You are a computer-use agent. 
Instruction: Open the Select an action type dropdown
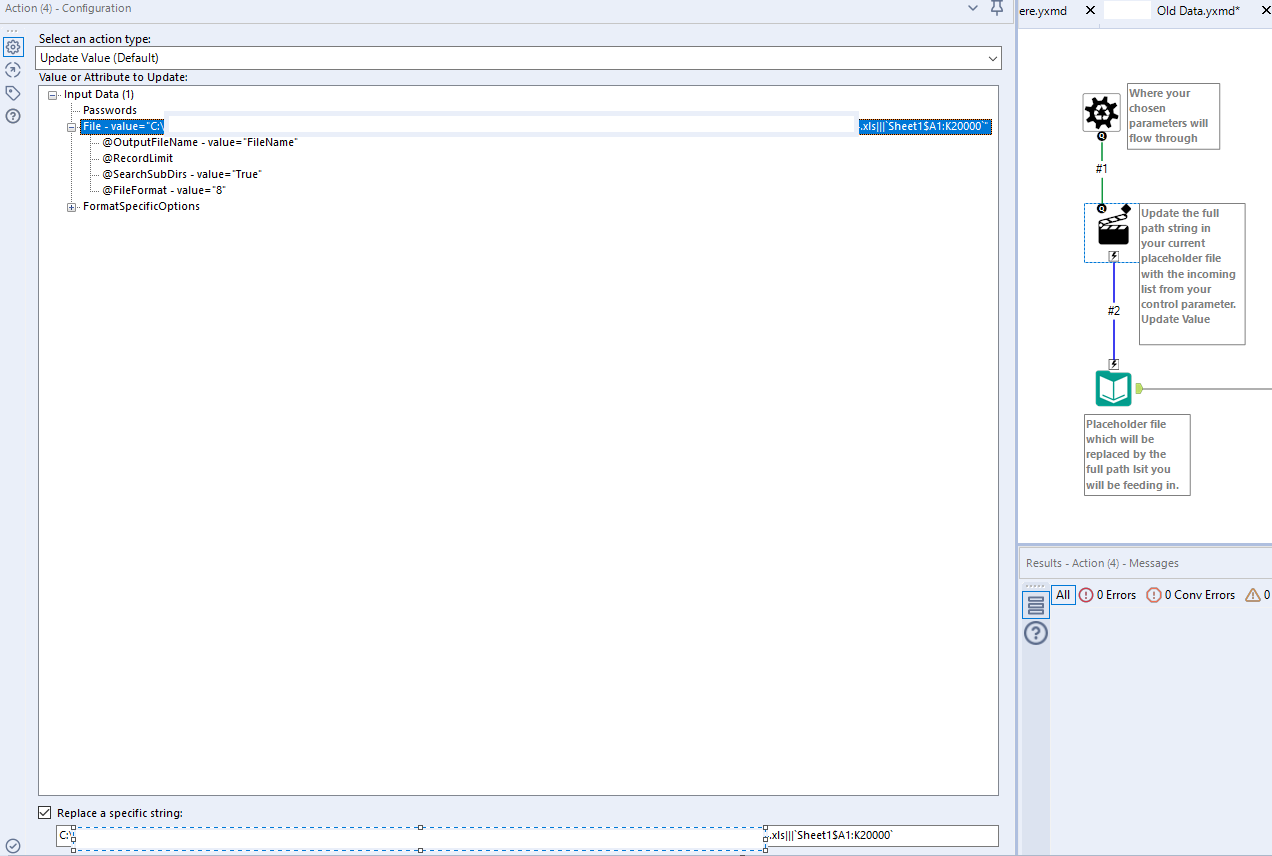(995, 58)
